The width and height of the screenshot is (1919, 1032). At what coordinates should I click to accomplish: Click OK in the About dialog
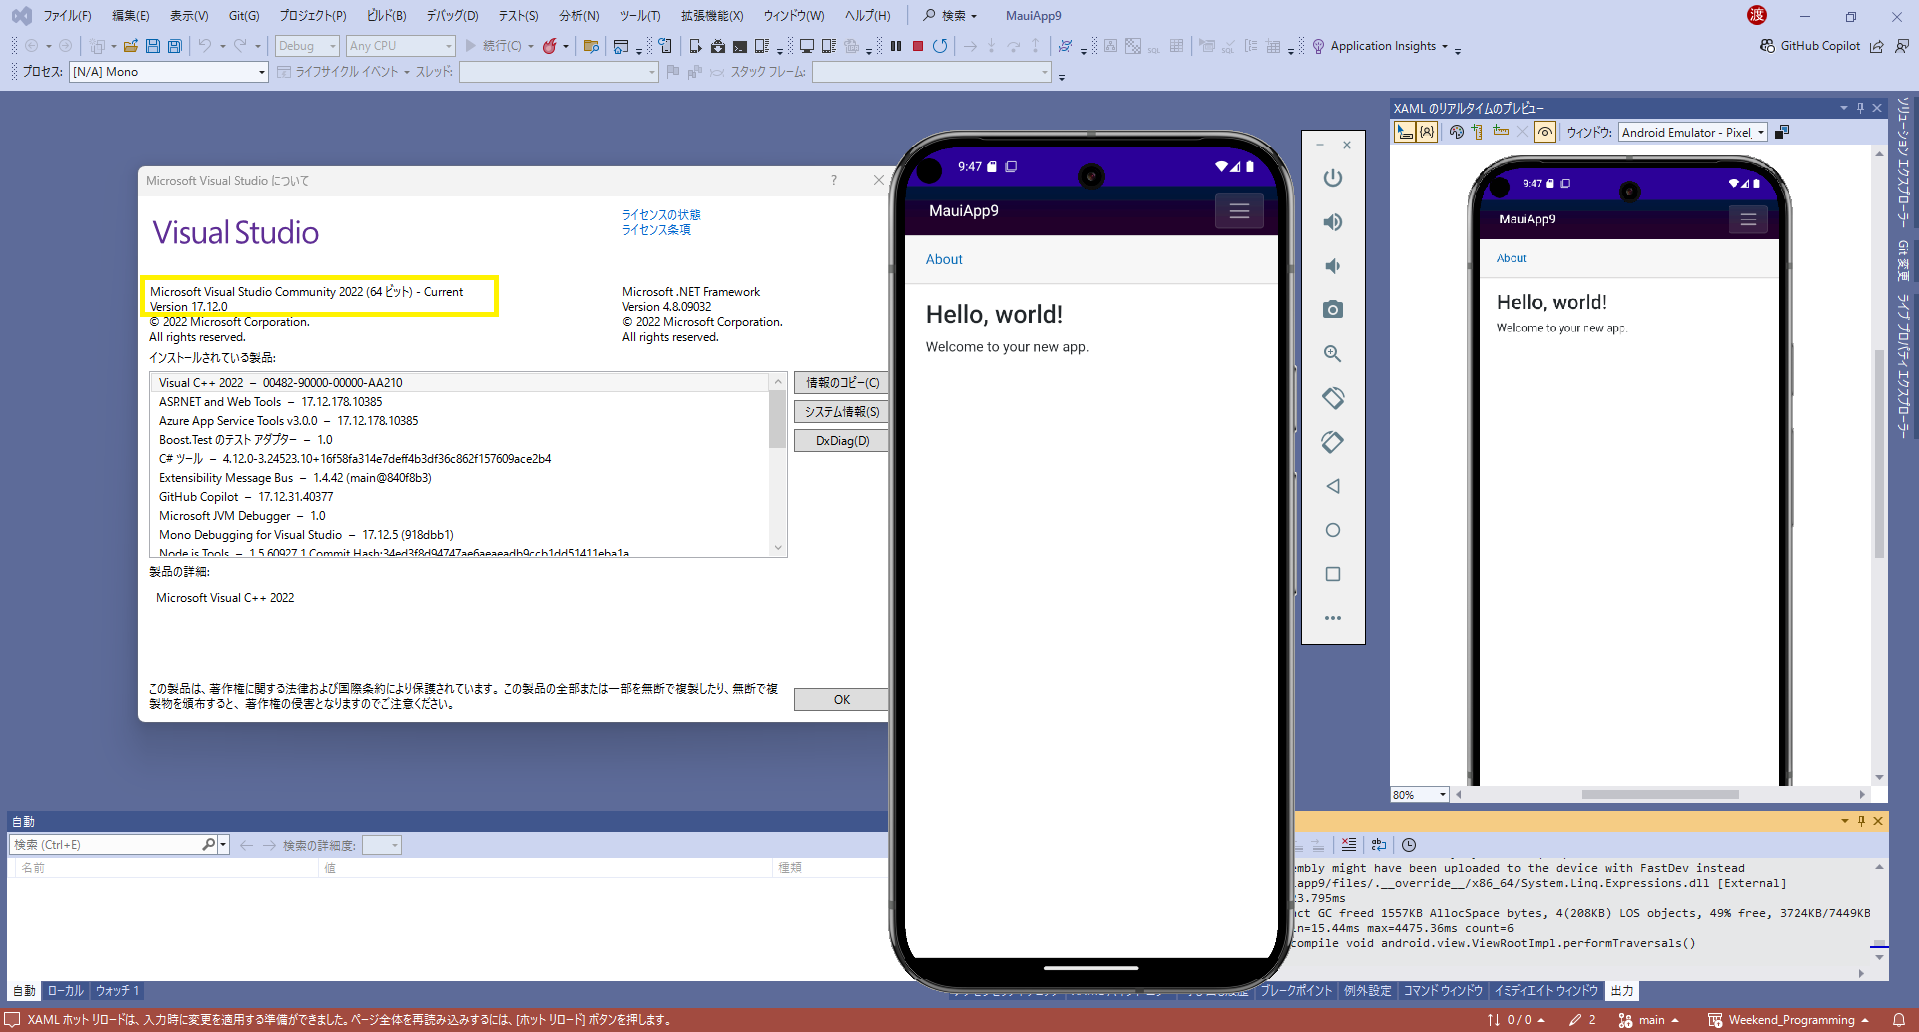pyautogui.click(x=841, y=700)
